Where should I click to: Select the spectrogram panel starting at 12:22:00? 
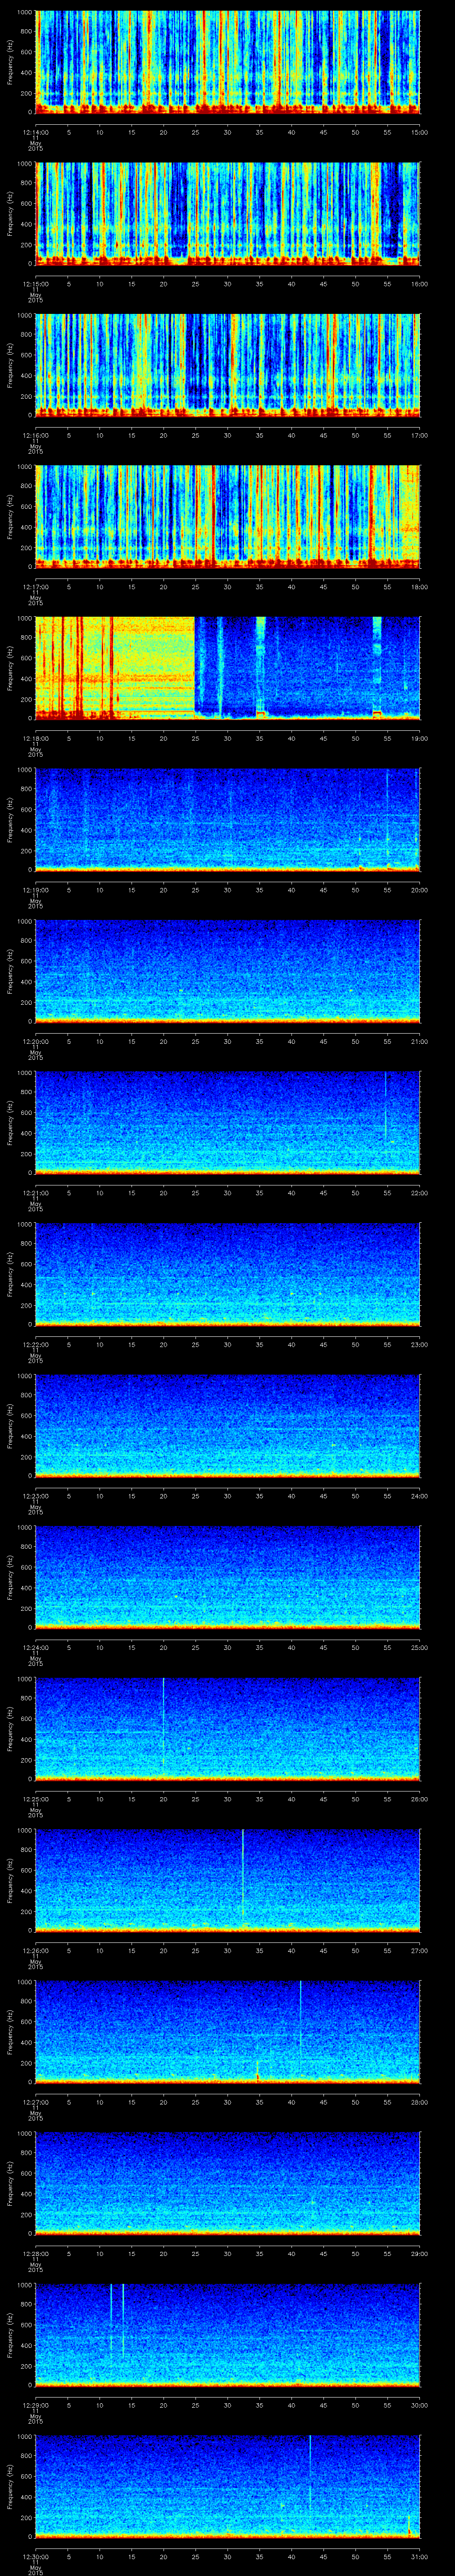click(228, 1274)
